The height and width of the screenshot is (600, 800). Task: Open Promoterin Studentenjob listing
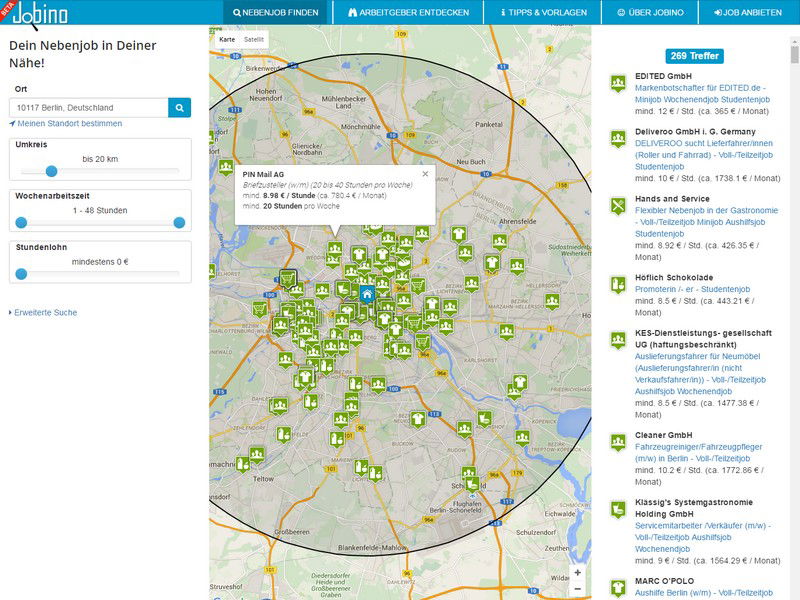pyautogui.click(x=692, y=289)
